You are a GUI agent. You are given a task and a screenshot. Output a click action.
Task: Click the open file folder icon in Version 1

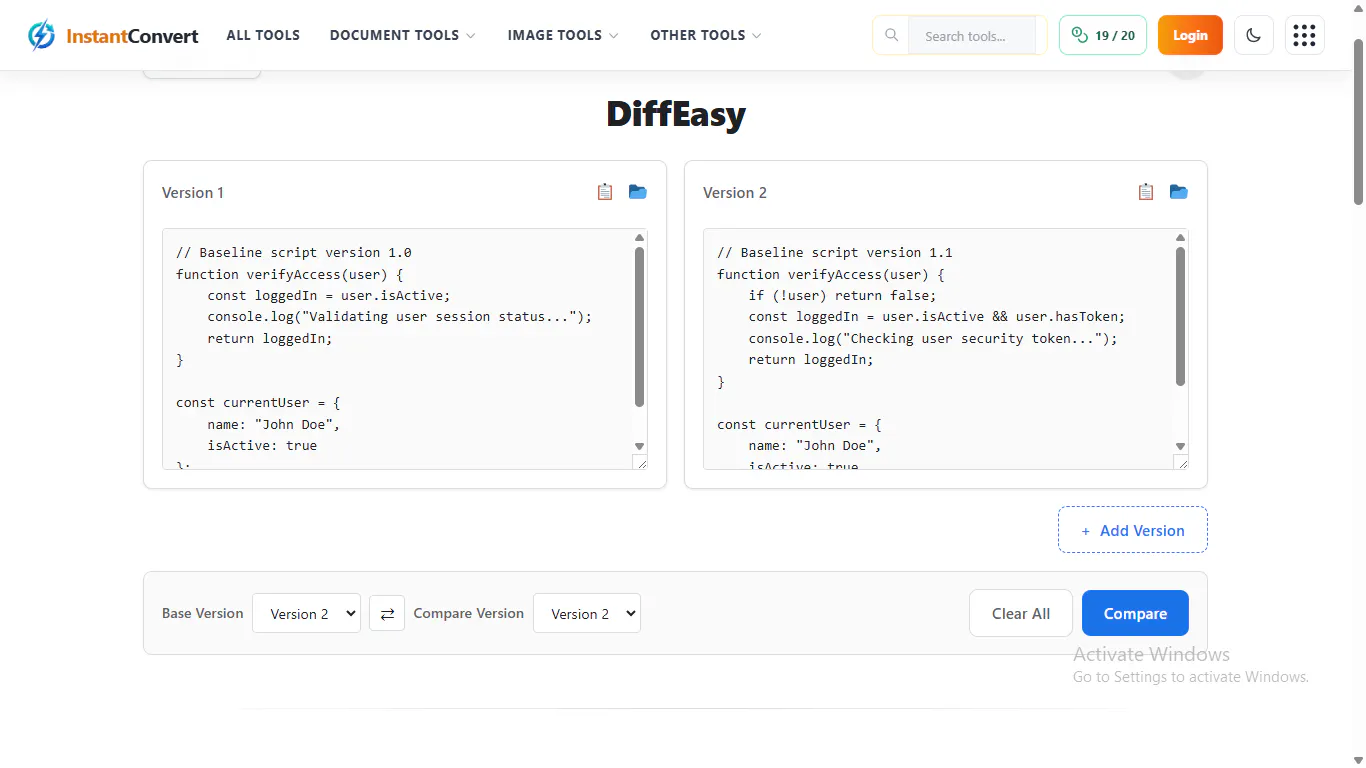point(638,192)
